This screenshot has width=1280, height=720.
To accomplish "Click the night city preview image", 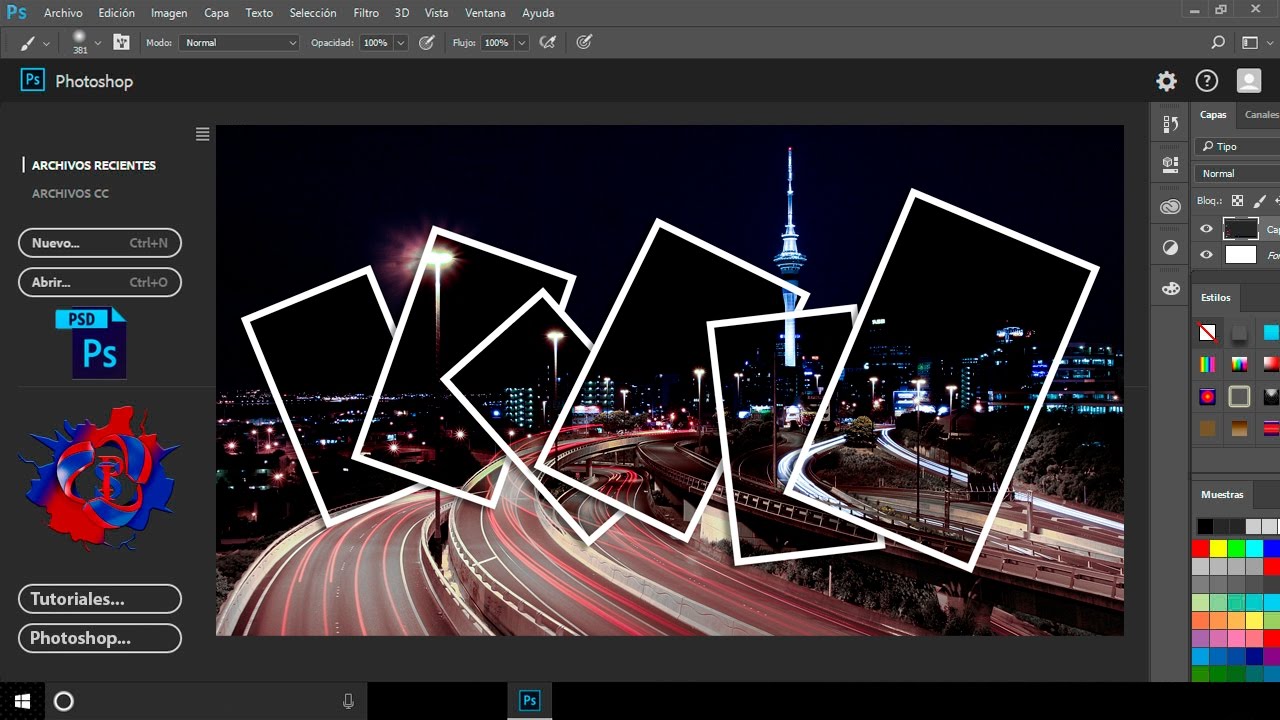I will pos(670,380).
